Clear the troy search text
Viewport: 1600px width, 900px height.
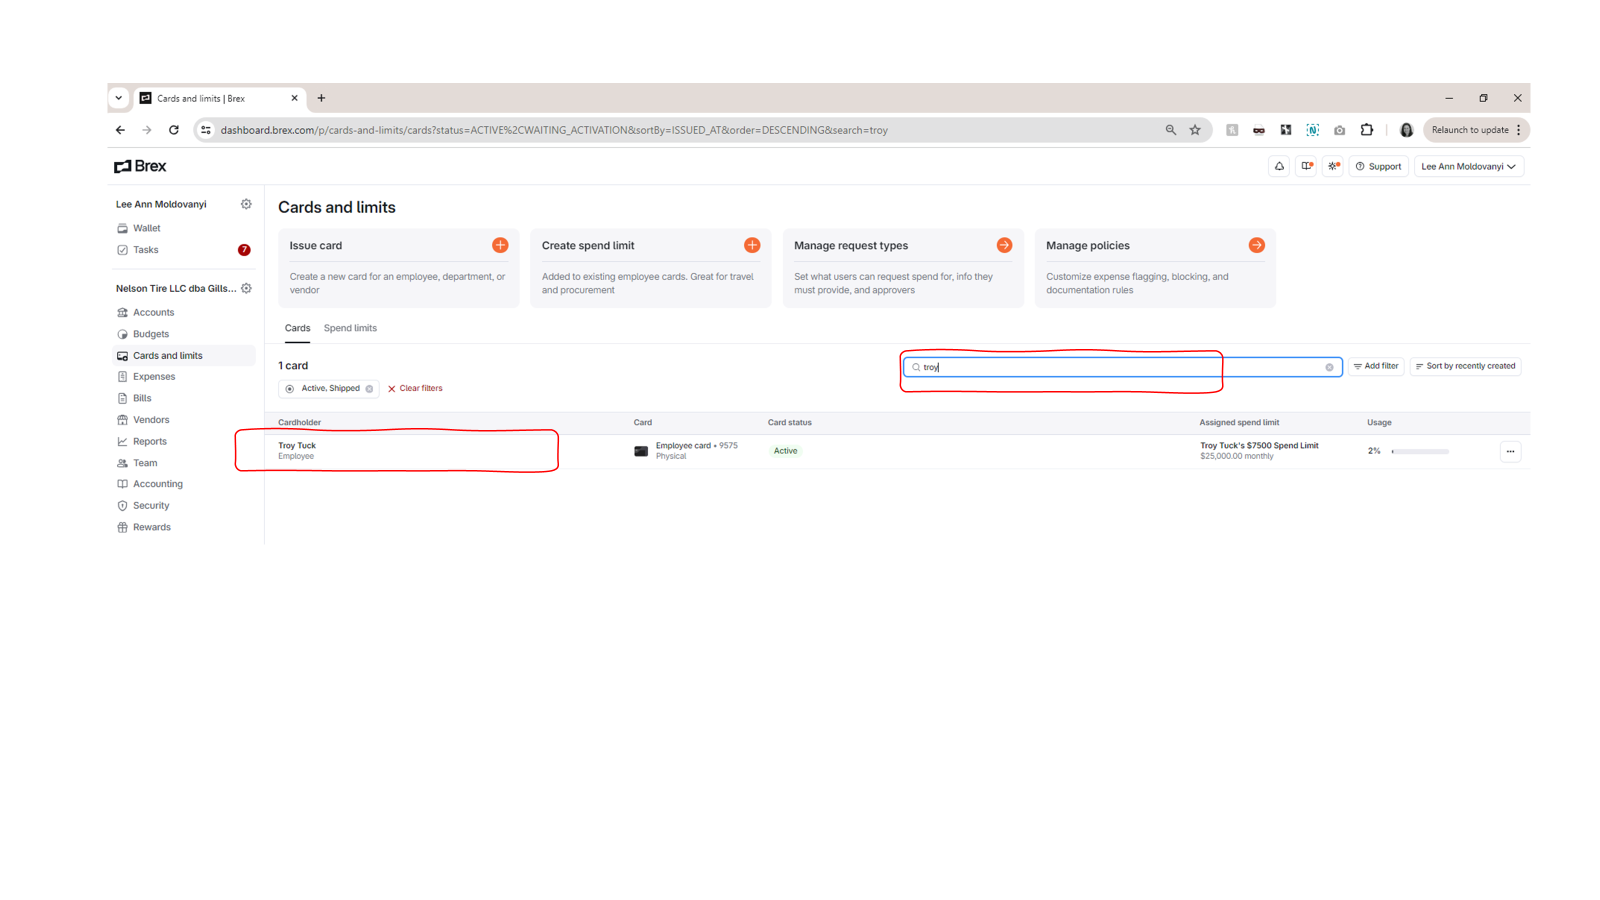click(x=1329, y=367)
